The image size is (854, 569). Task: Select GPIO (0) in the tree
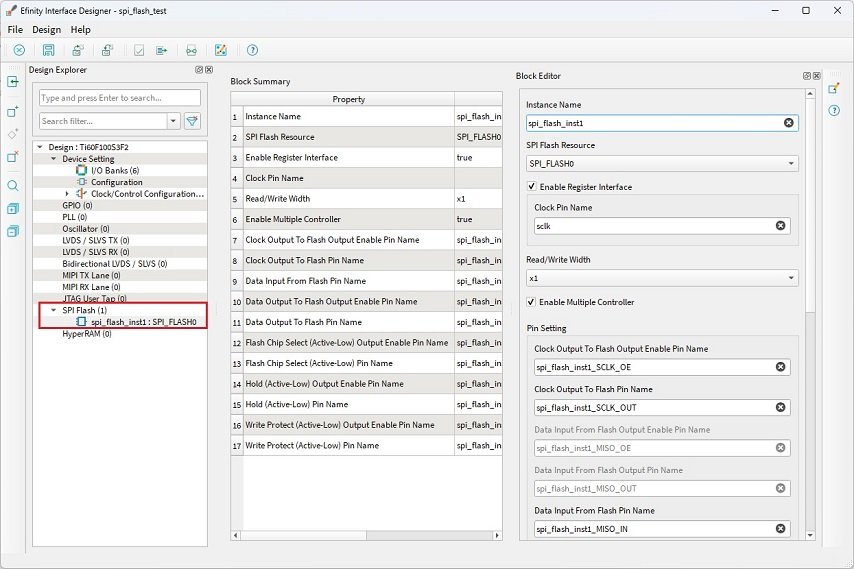(x=77, y=205)
